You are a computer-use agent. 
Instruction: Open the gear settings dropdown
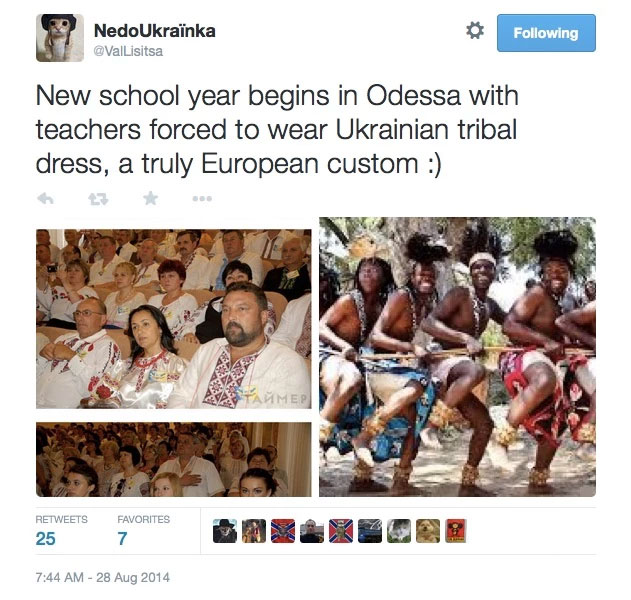click(x=475, y=31)
